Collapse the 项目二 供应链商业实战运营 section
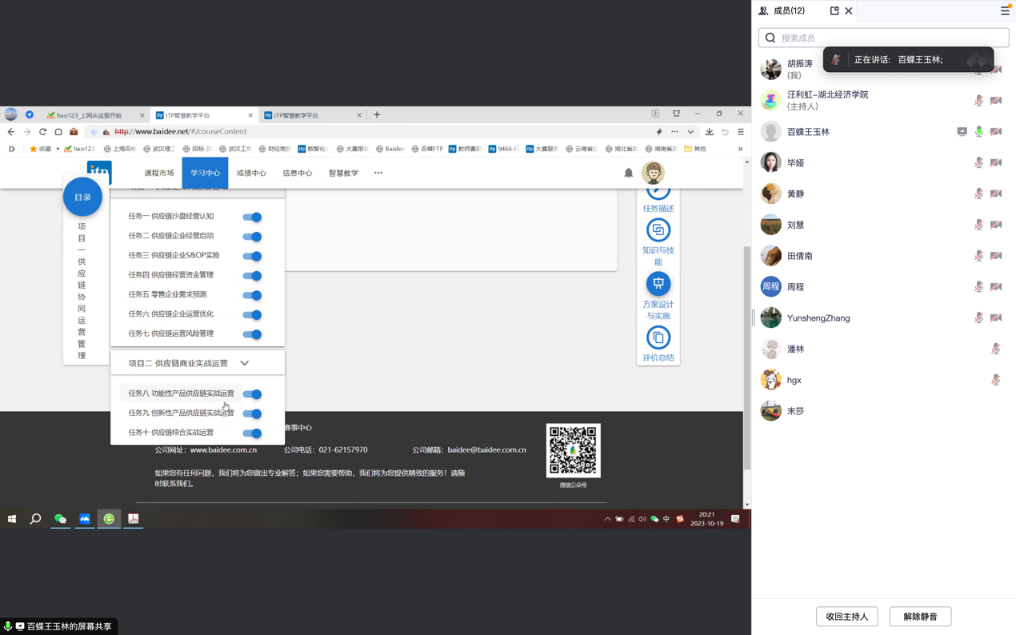The height and width of the screenshot is (635, 1016). point(244,363)
